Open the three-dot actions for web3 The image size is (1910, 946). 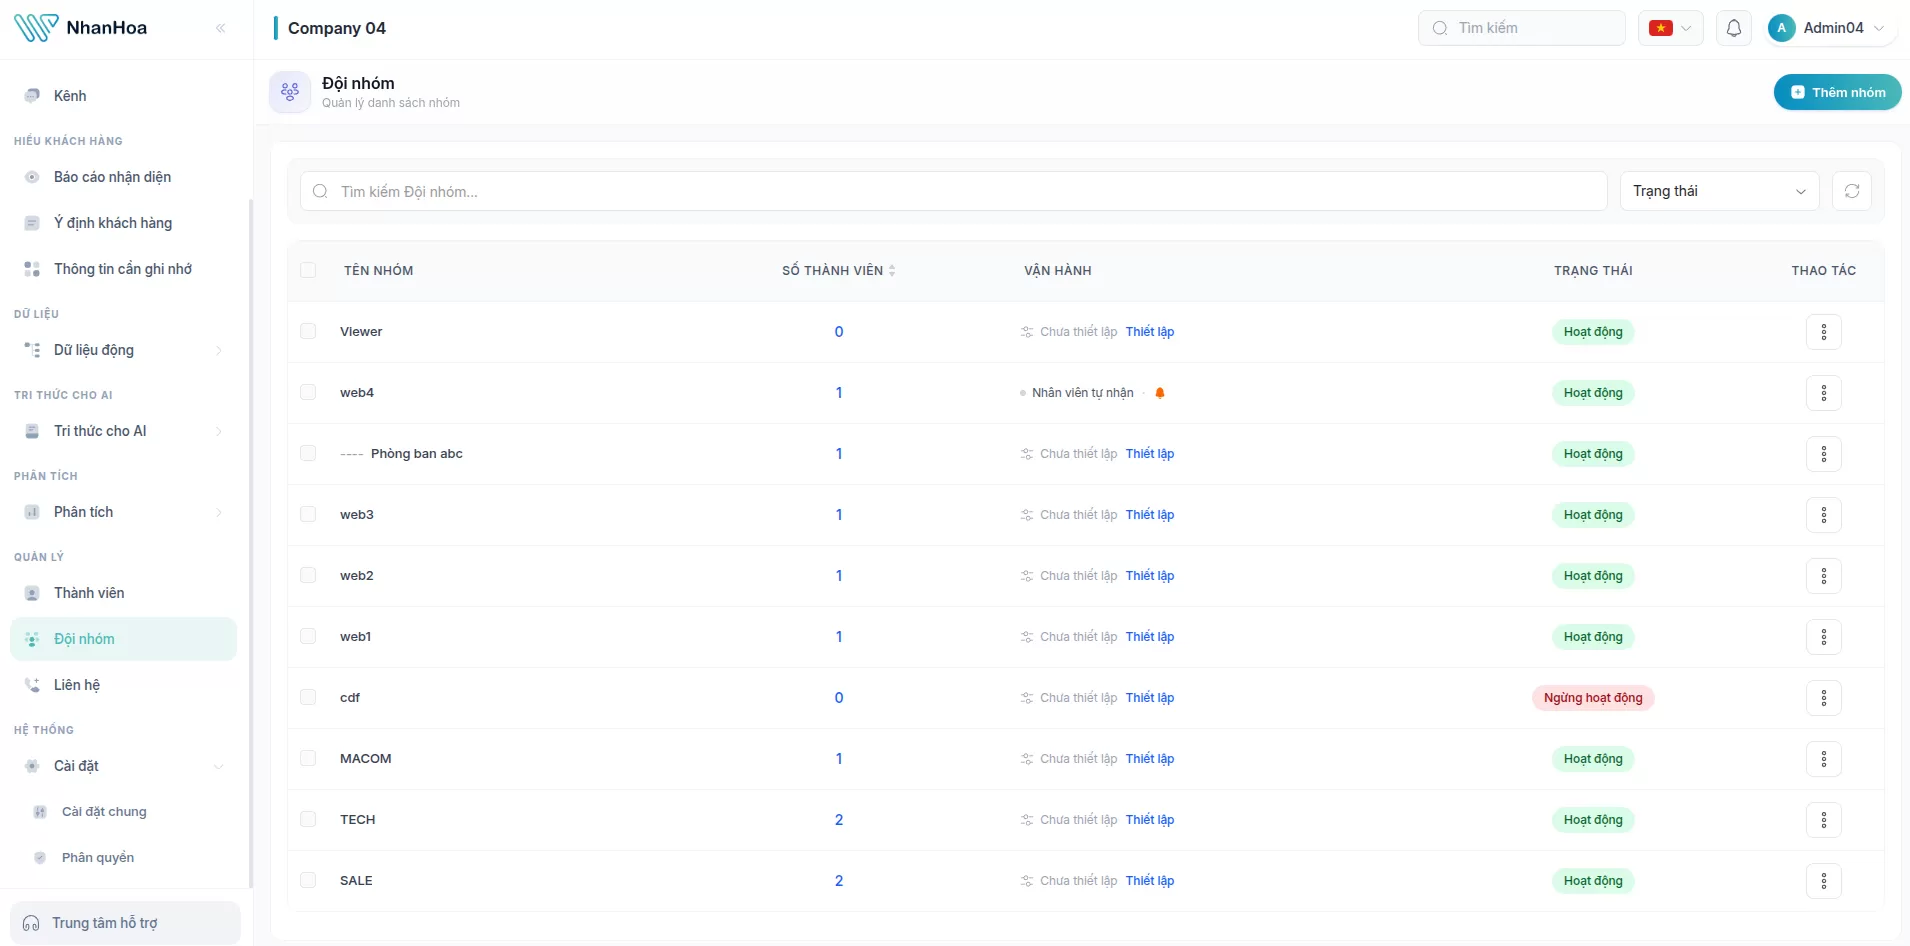pyautogui.click(x=1824, y=515)
